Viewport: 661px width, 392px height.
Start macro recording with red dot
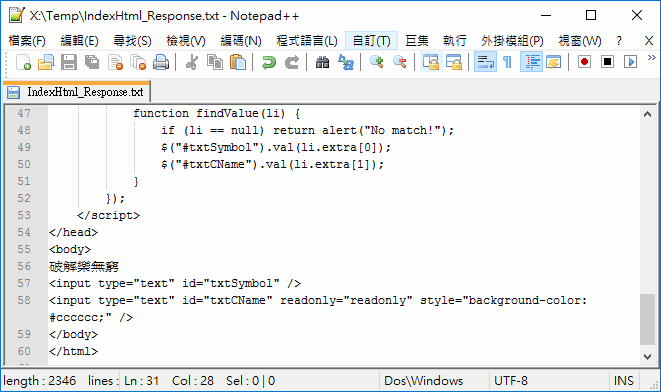coord(584,62)
